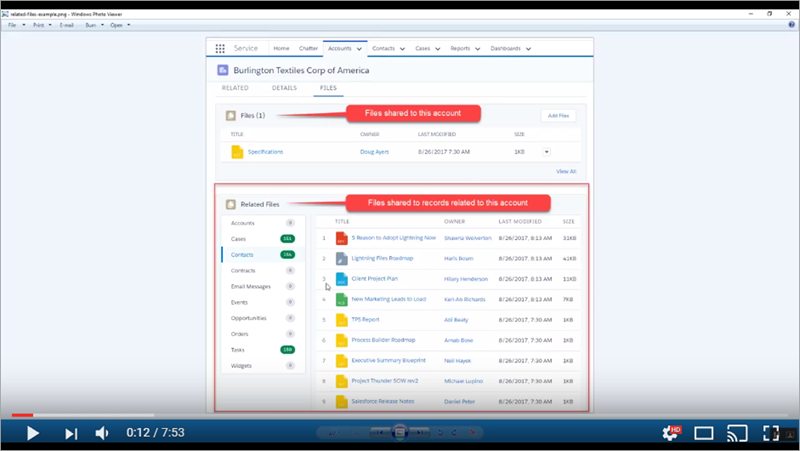The width and height of the screenshot is (800, 451).
Task: Open owner Doug Ayers link
Action: [374, 152]
